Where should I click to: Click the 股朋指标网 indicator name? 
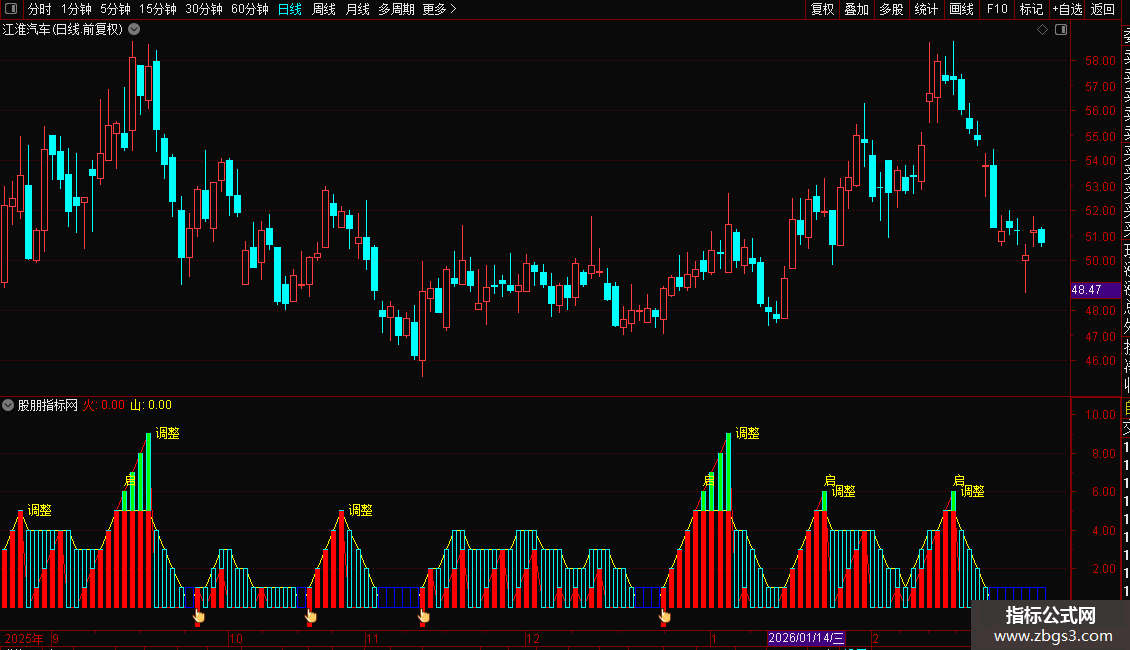48,405
